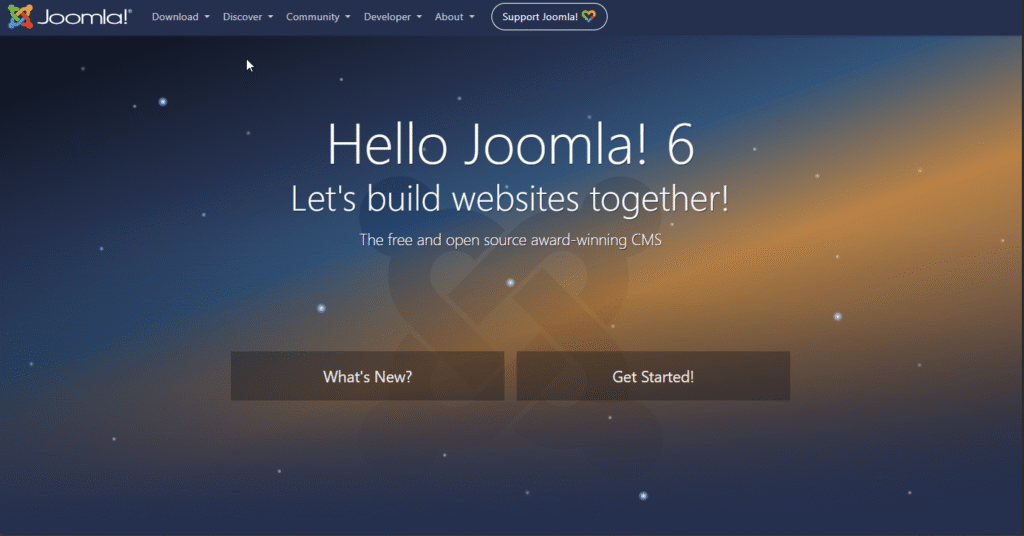This screenshot has height=536, width=1024.
Task: Click 'Let's build websites together!' text
Action: click(x=510, y=198)
